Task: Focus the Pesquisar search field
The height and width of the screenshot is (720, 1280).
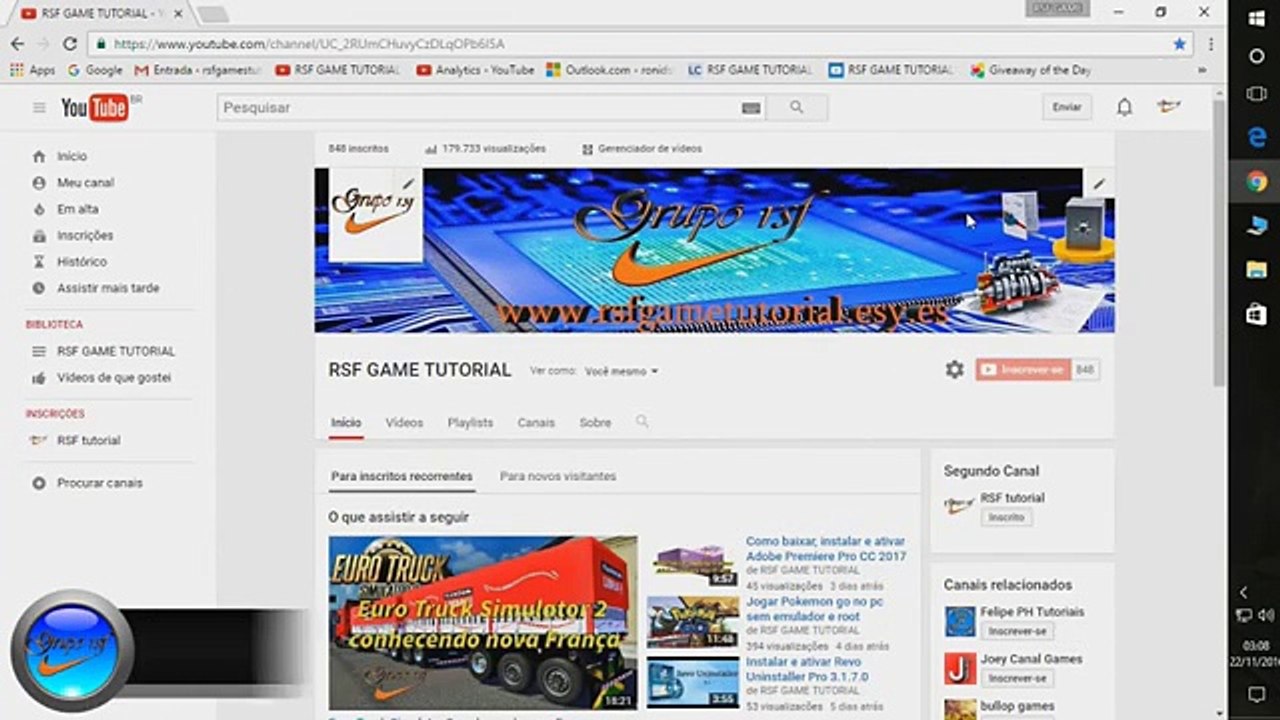Action: tap(479, 108)
